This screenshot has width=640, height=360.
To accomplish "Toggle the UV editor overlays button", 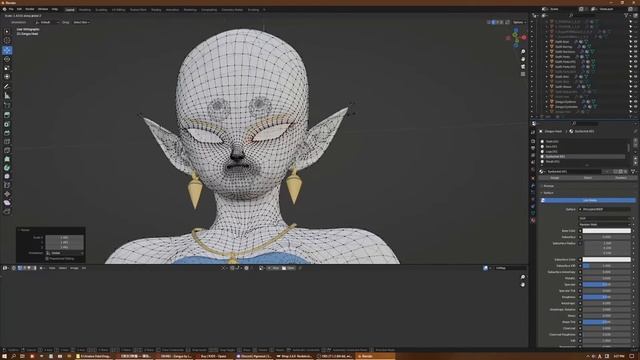I will [x=485, y=268].
